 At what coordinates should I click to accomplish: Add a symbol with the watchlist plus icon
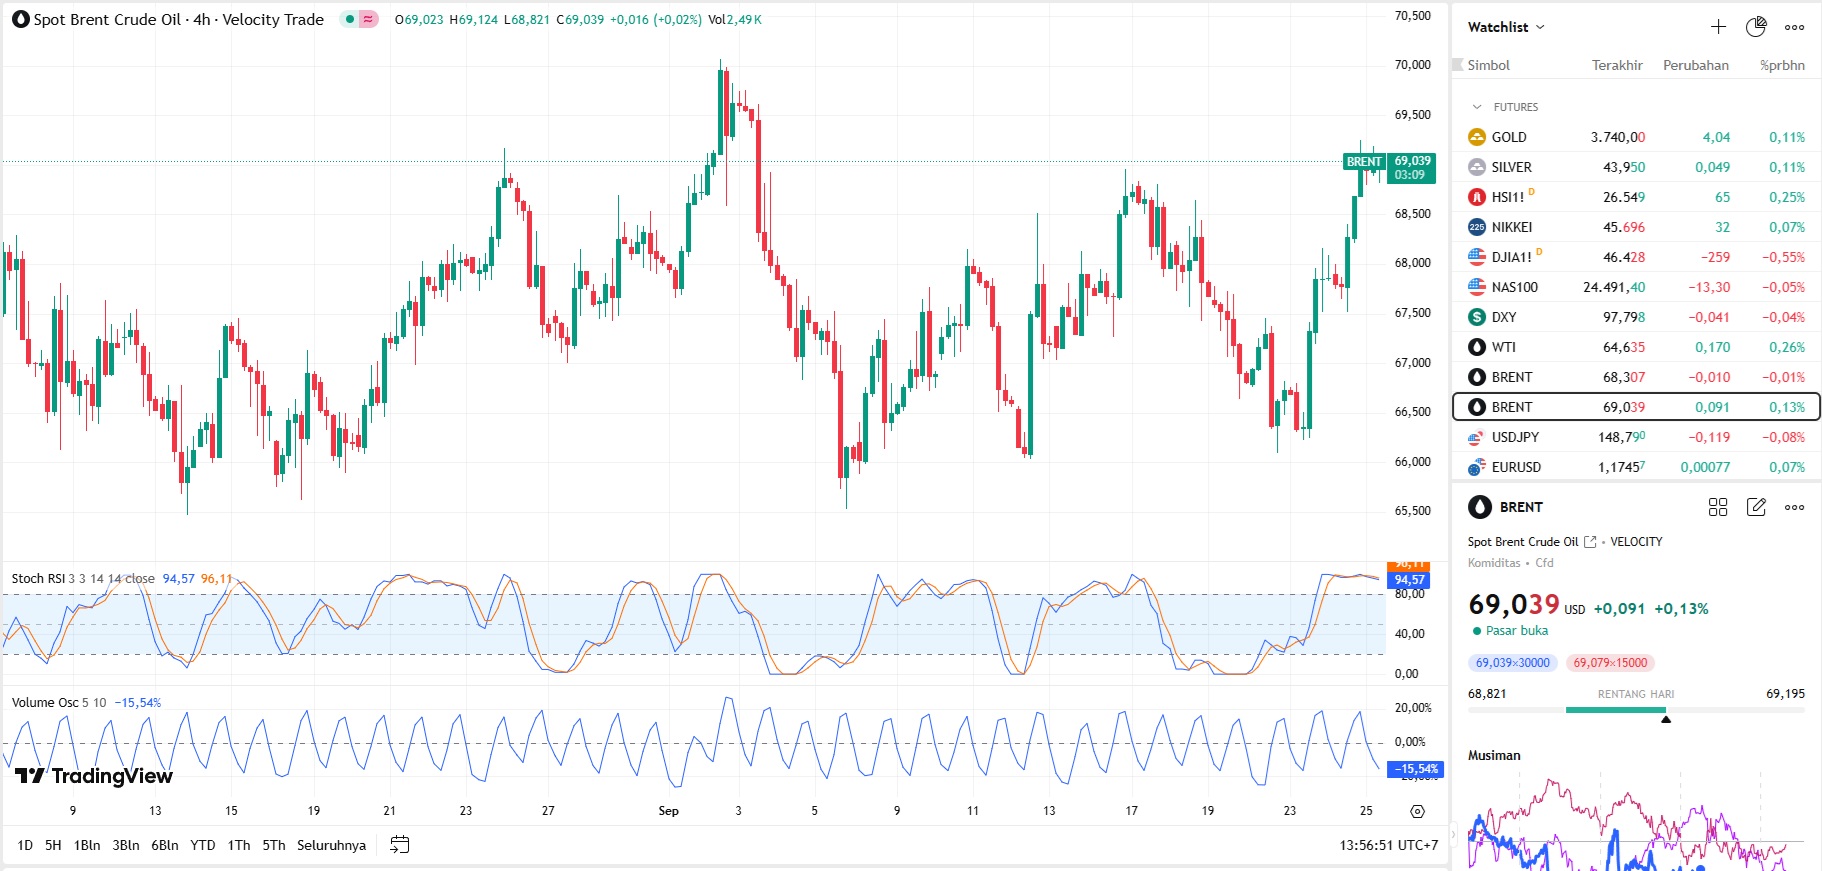1718,27
